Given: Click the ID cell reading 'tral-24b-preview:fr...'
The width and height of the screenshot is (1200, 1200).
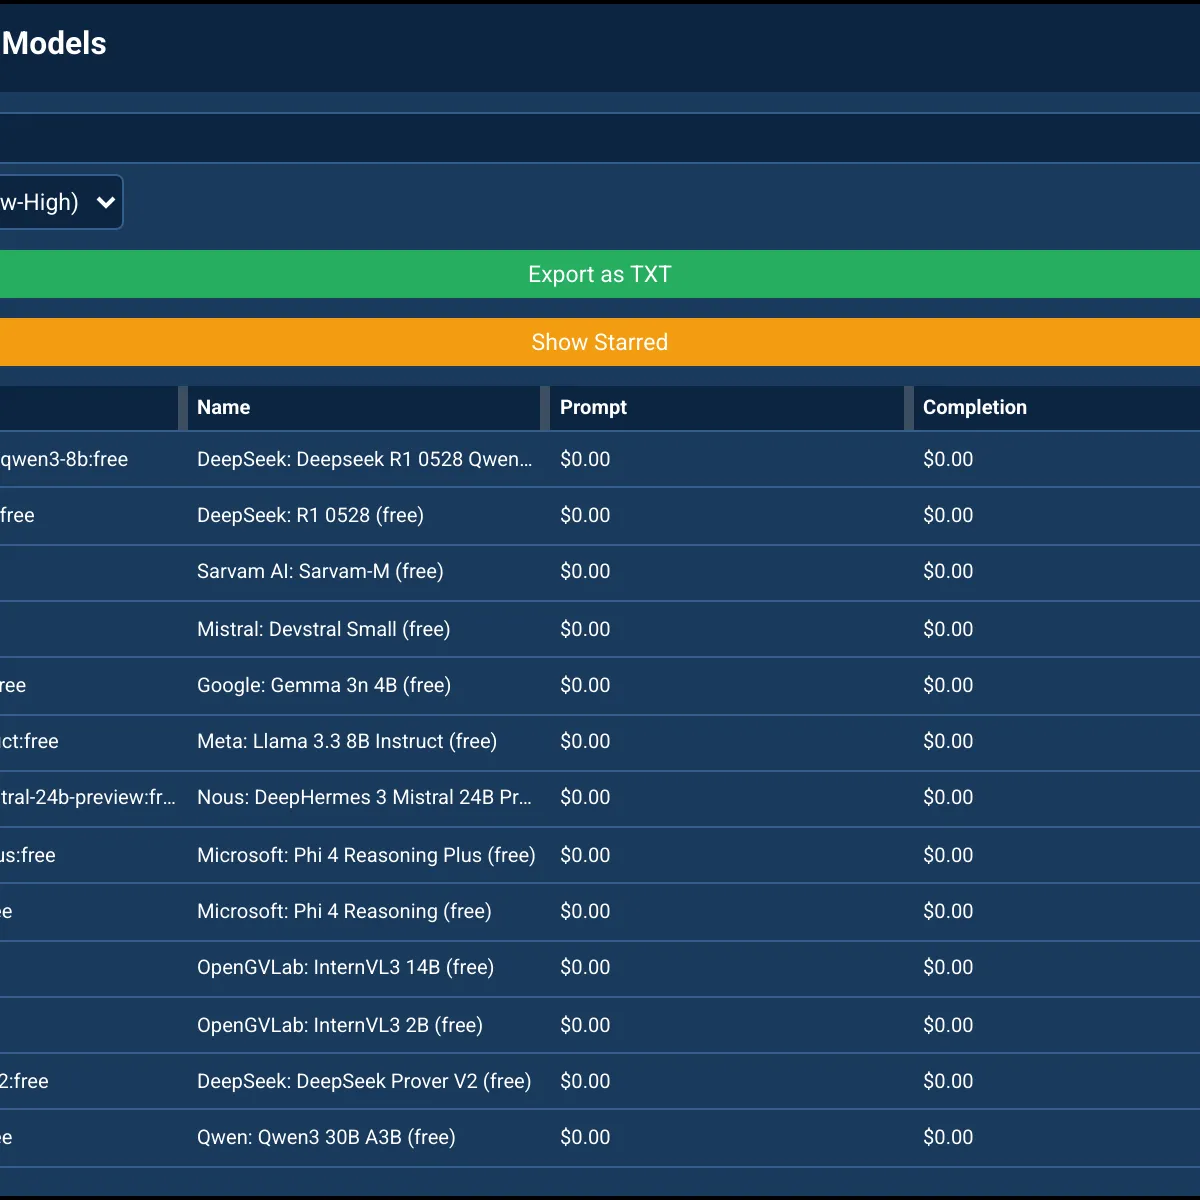Looking at the screenshot, I should [88, 797].
